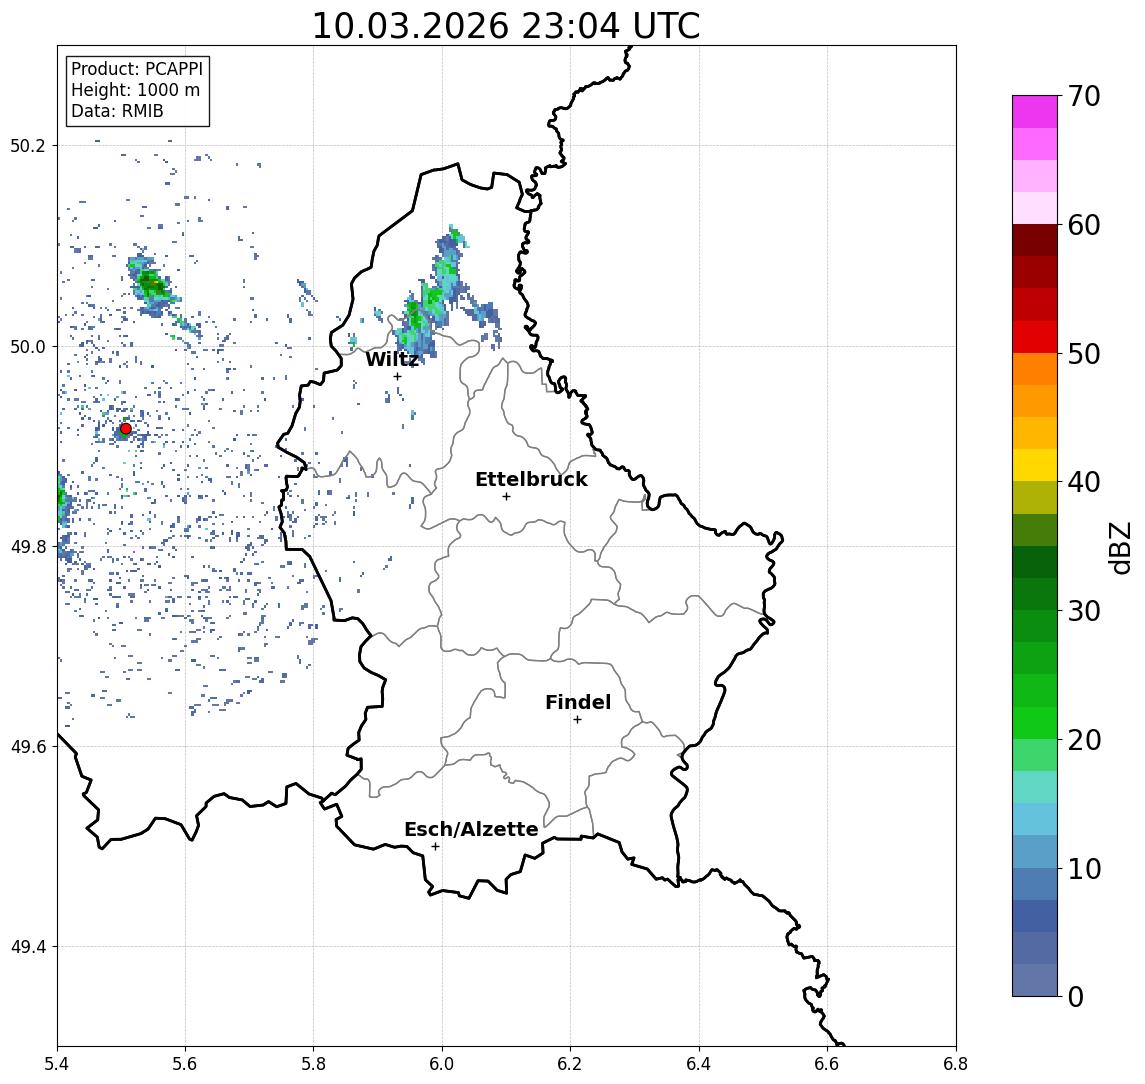Click the colorbar 70 tick label

click(1084, 96)
